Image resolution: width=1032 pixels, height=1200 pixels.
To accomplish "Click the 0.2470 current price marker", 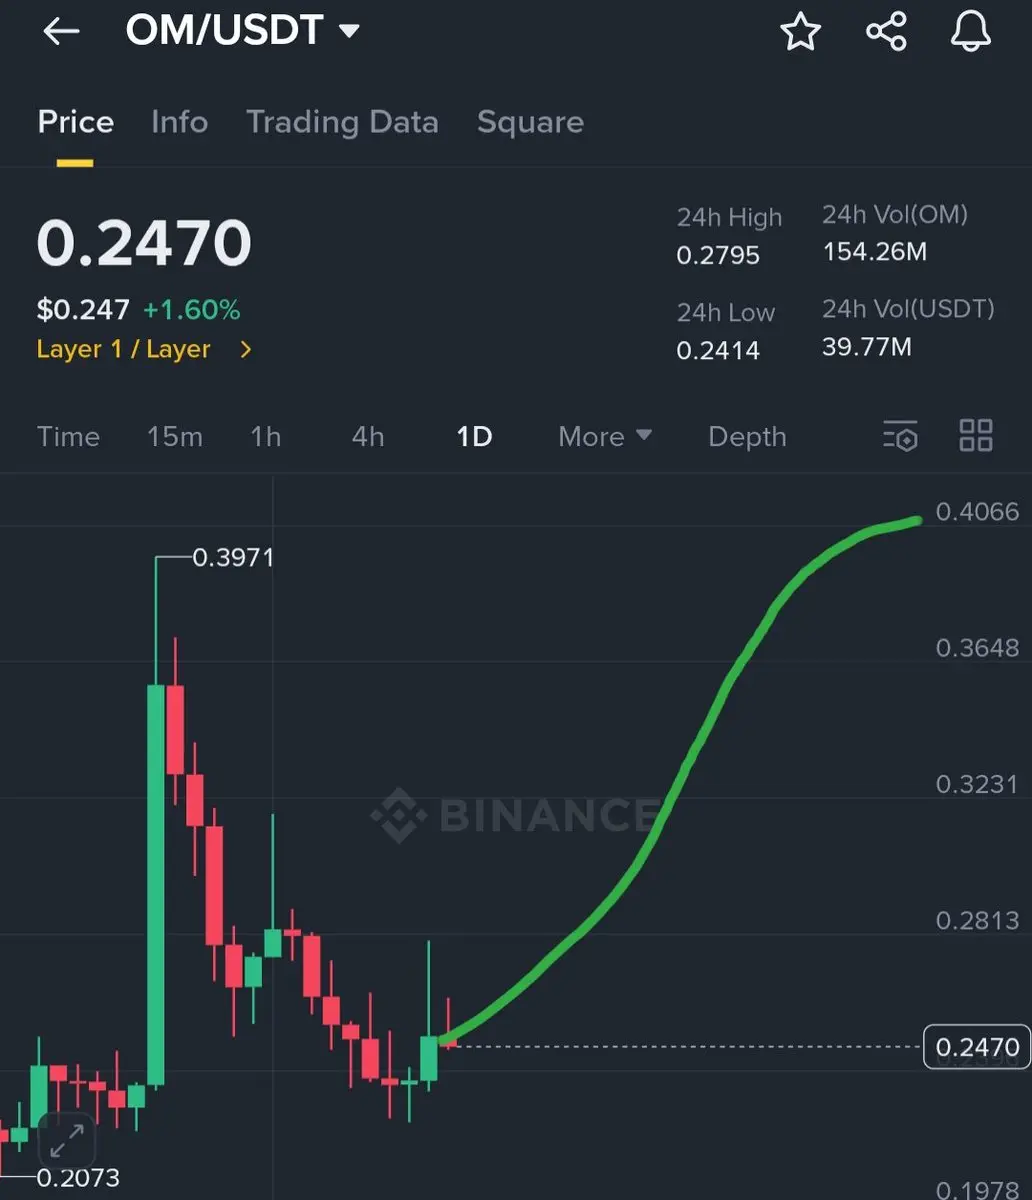I will coord(976,1047).
